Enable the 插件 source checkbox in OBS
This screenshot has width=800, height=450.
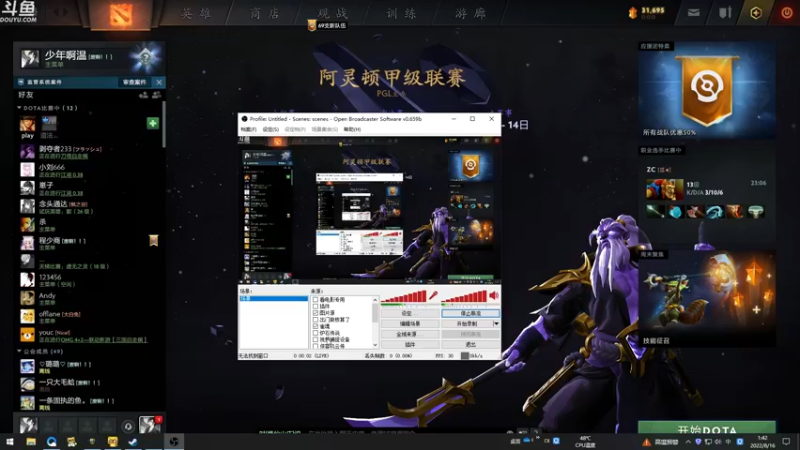click(x=315, y=306)
